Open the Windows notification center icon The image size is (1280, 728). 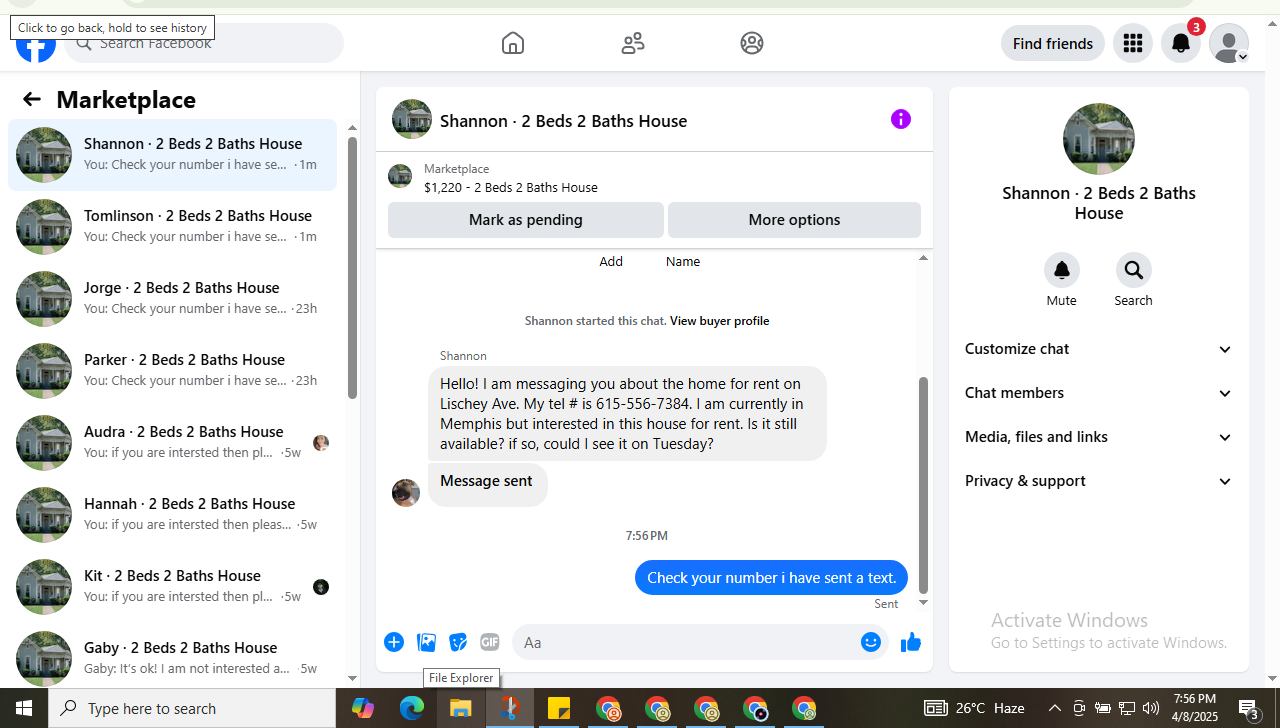pos(1250,708)
